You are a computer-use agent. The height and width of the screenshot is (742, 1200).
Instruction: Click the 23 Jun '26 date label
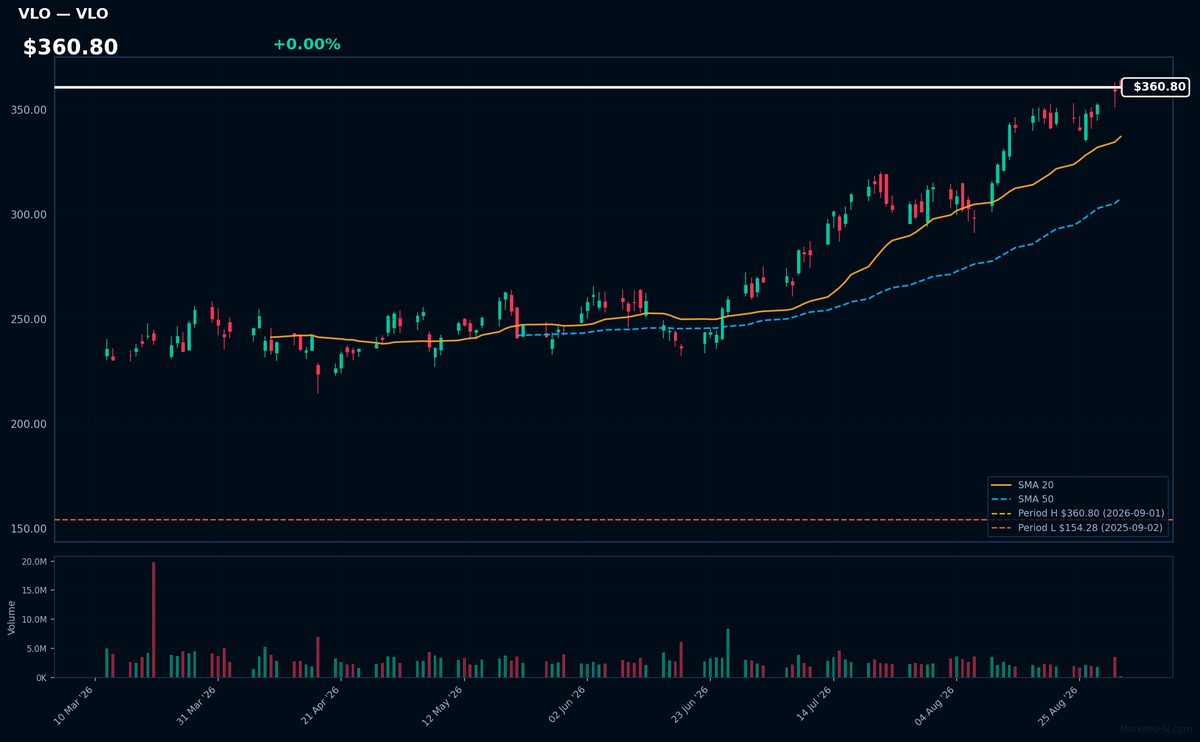(688, 704)
